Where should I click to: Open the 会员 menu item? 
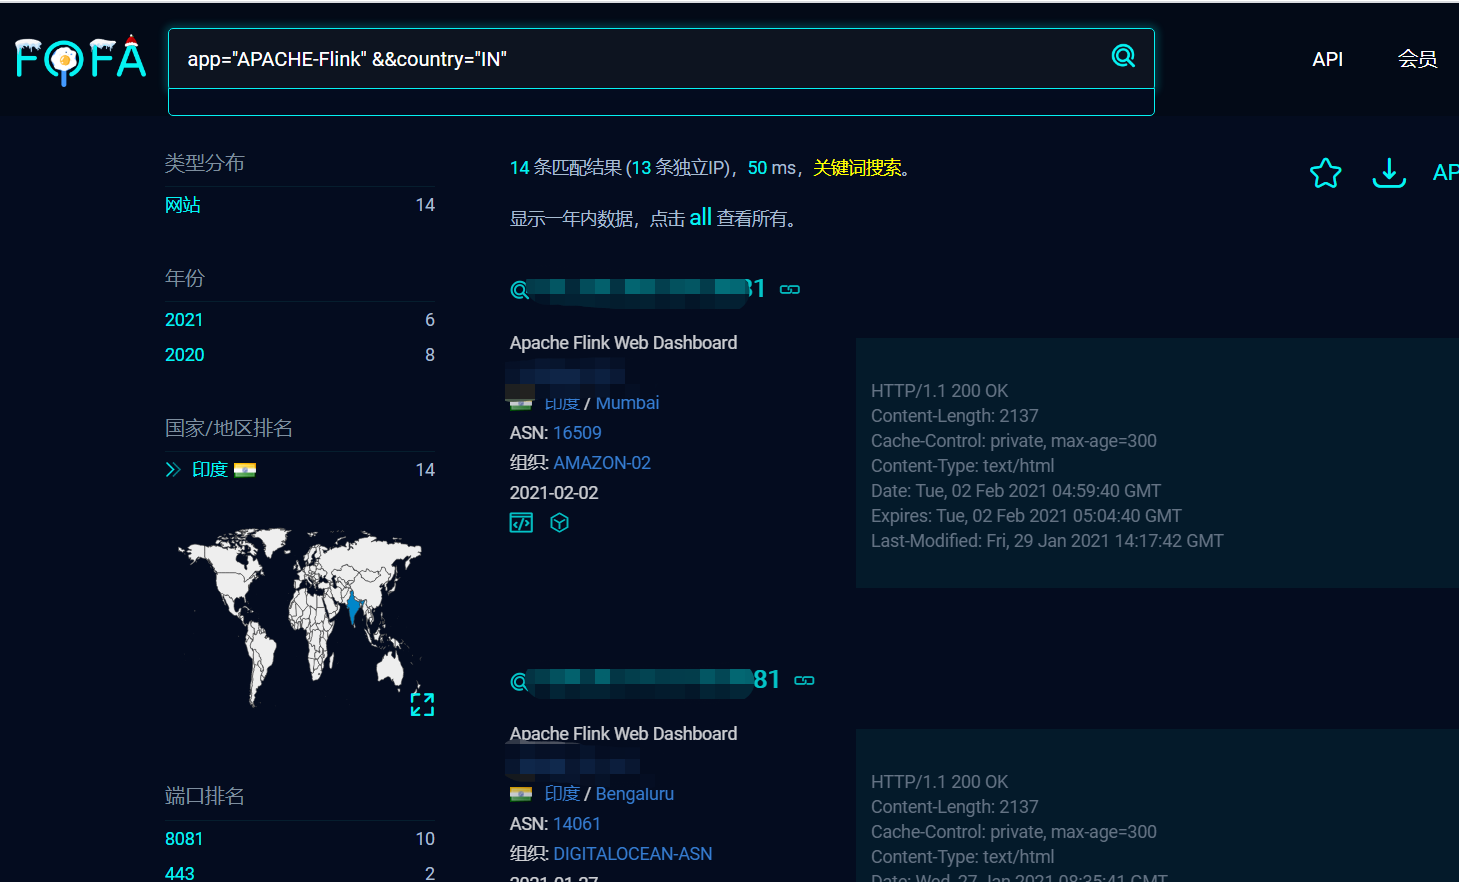point(1417,59)
